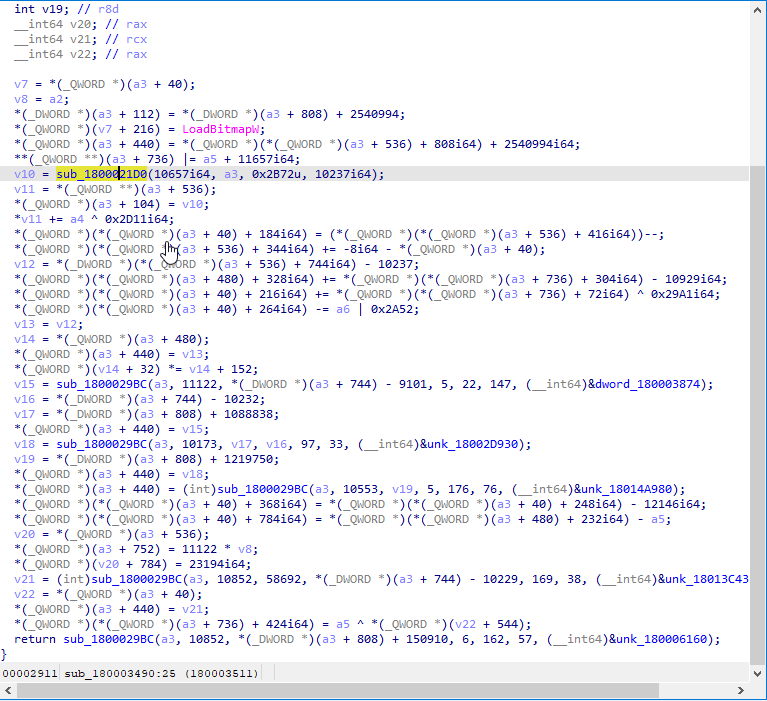Click the horizontal scrollbar thumb

pyautogui.click(x=338, y=690)
